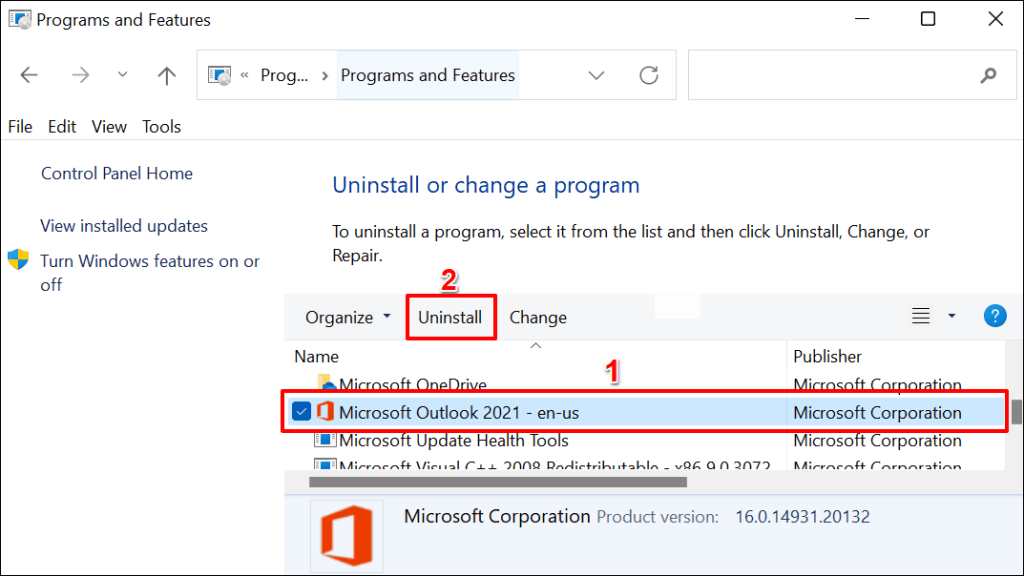
Task: Uncheck the Microsoft Outlook 2021 checkbox
Action: (301, 412)
